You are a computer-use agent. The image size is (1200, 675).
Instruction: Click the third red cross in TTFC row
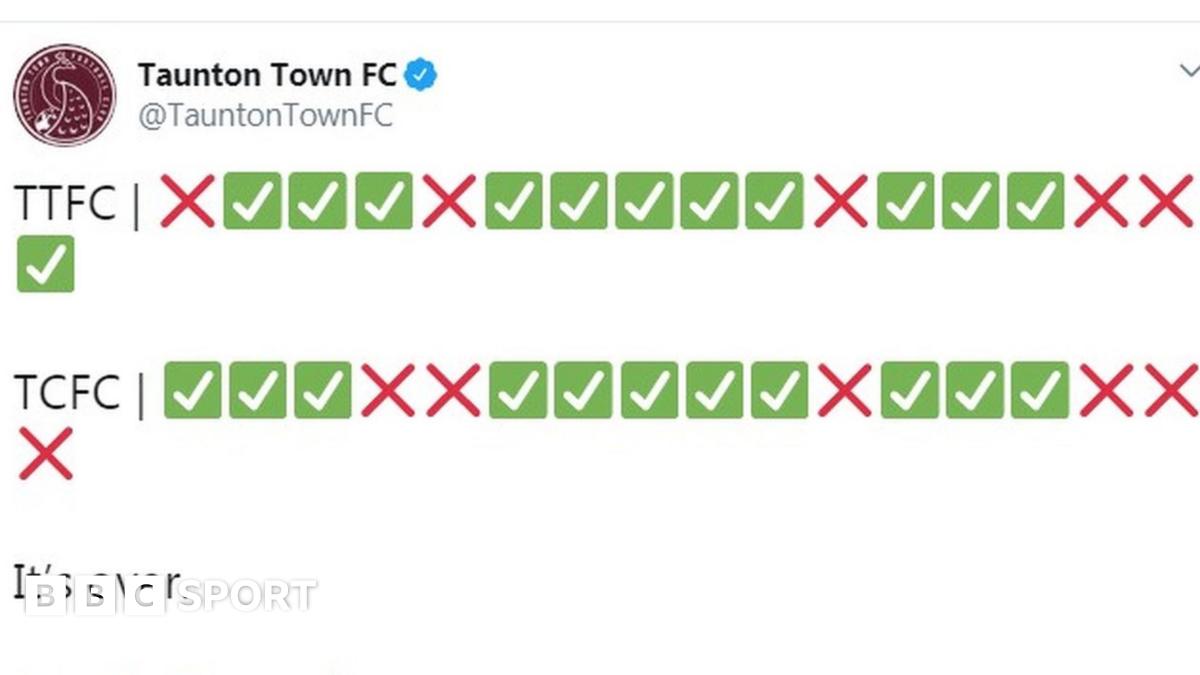[840, 201]
